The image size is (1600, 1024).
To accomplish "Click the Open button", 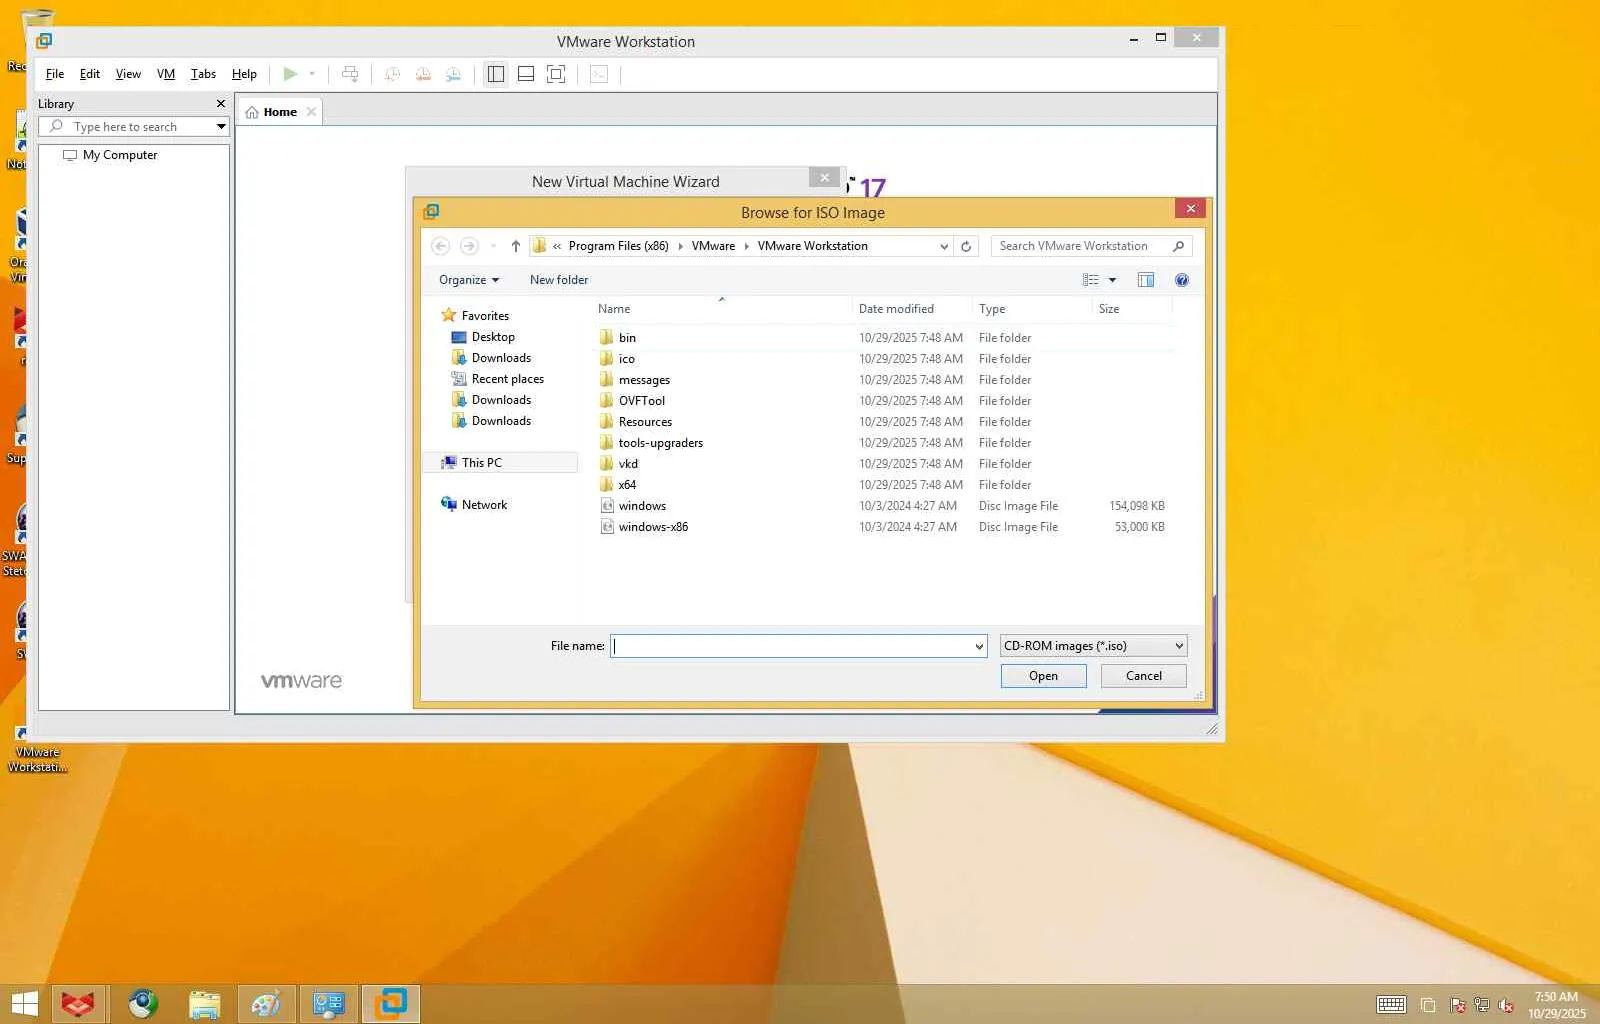I will point(1043,676).
